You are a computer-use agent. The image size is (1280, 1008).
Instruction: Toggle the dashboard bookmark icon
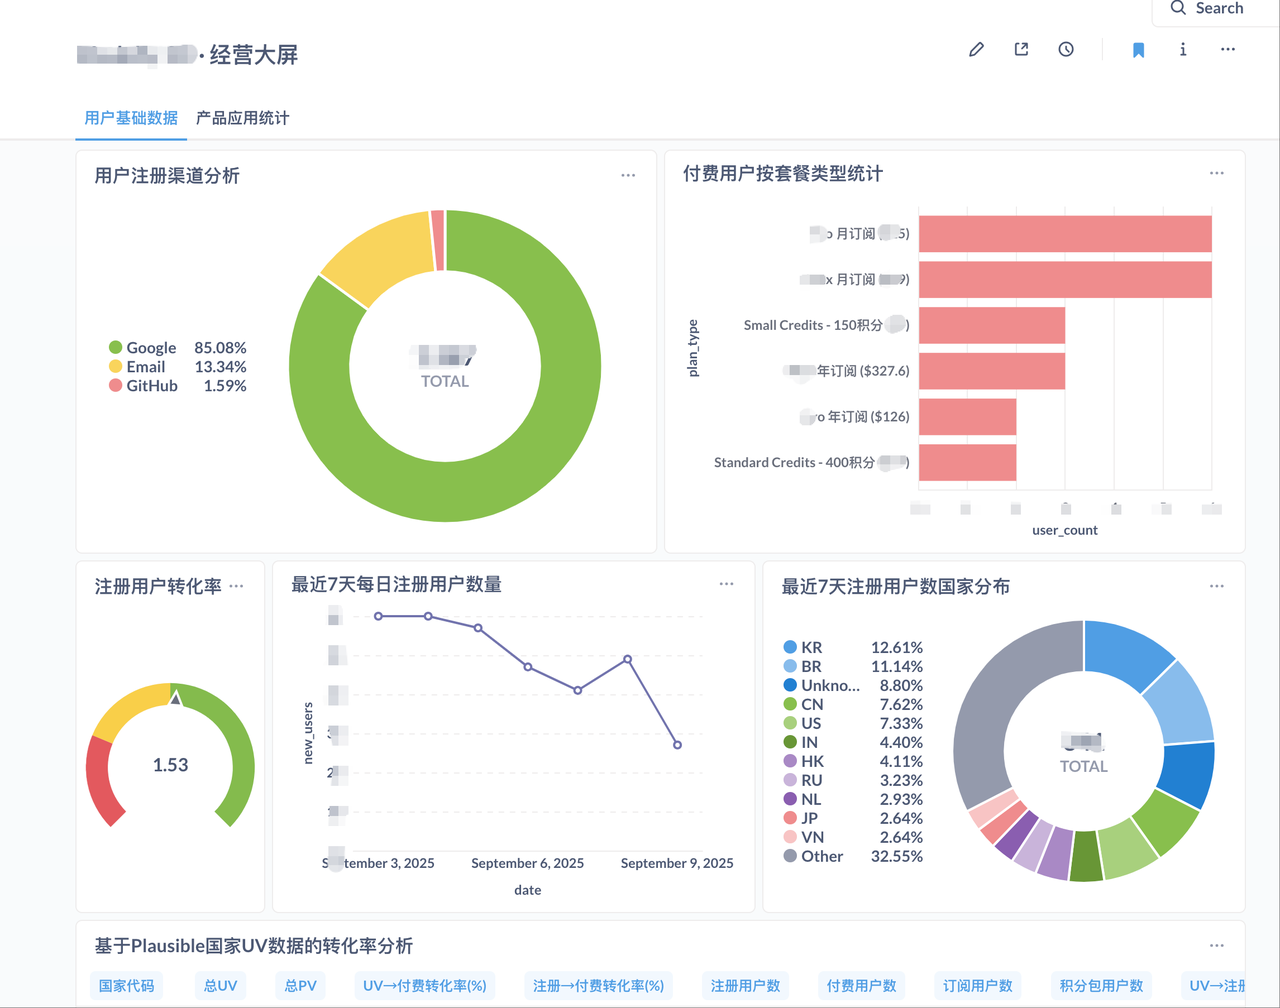pyautogui.click(x=1138, y=50)
